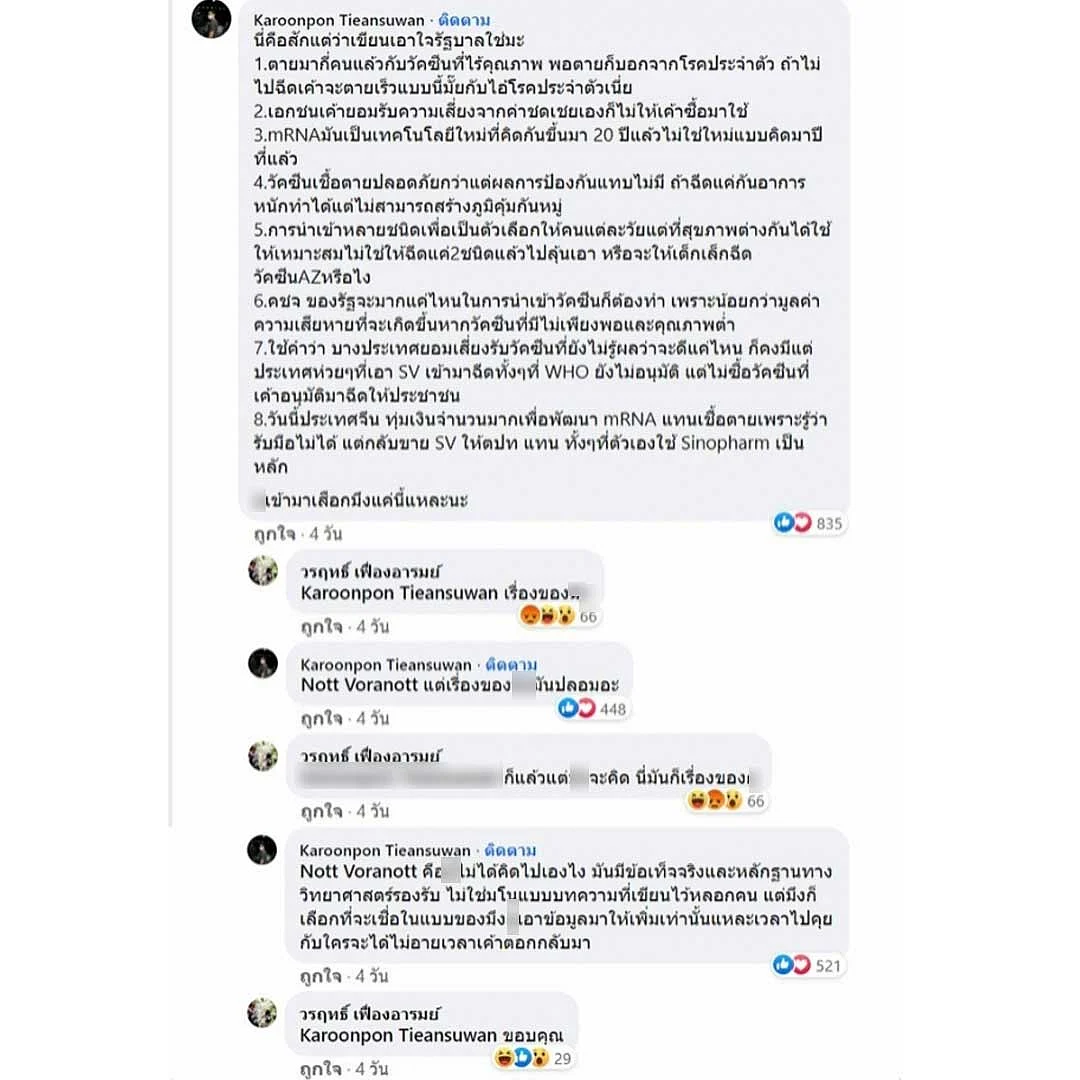Like the final ขอบคุณ reply
This screenshot has width=1080, height=1080.
click(321, 1069)
